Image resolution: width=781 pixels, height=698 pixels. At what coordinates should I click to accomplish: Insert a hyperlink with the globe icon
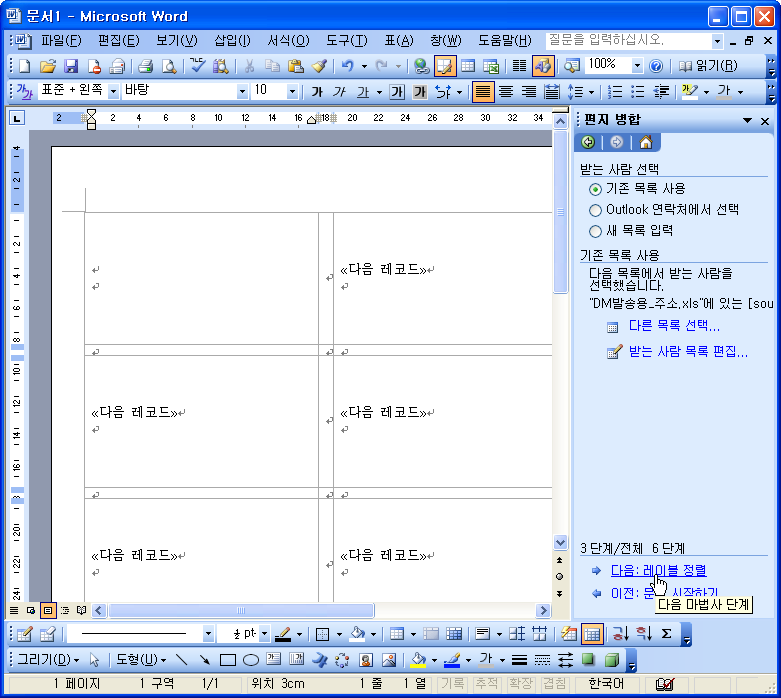[421, 66]
